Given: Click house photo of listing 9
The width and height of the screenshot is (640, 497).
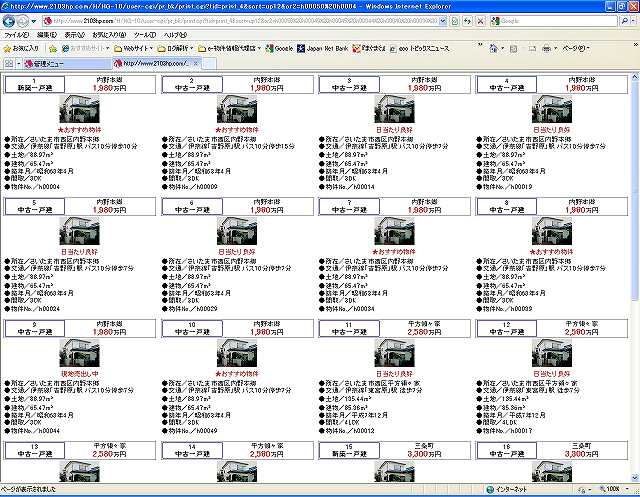Looking at the screenshot, I should pyautogui.click(x=80, y=353).
